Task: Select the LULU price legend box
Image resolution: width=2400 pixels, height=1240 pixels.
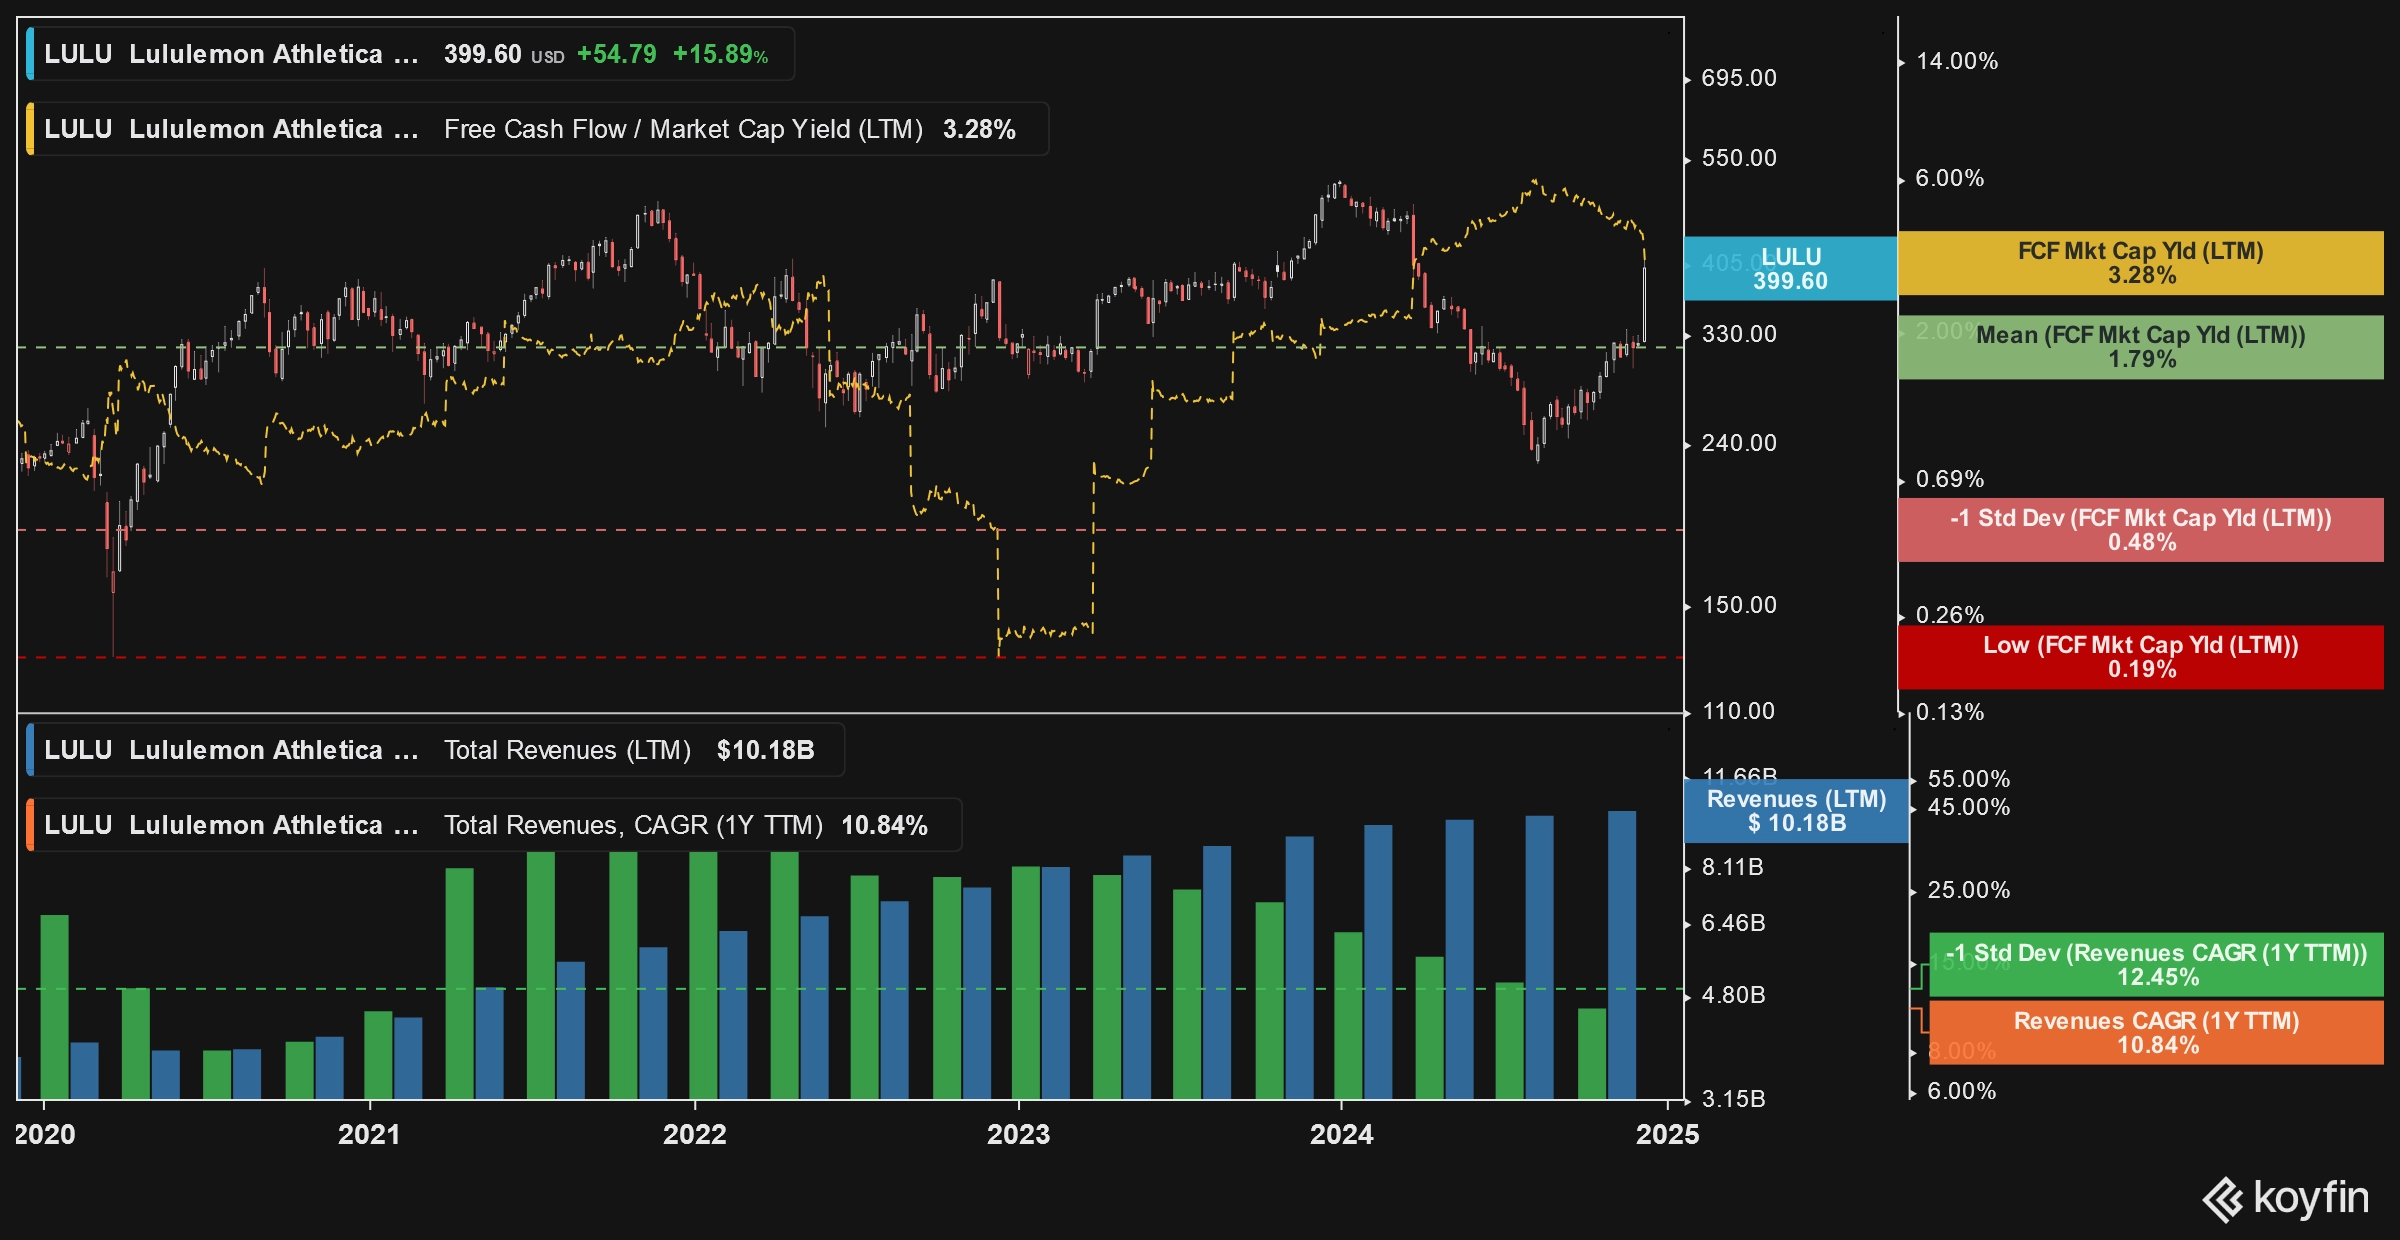Action: [x=410, y=54]
